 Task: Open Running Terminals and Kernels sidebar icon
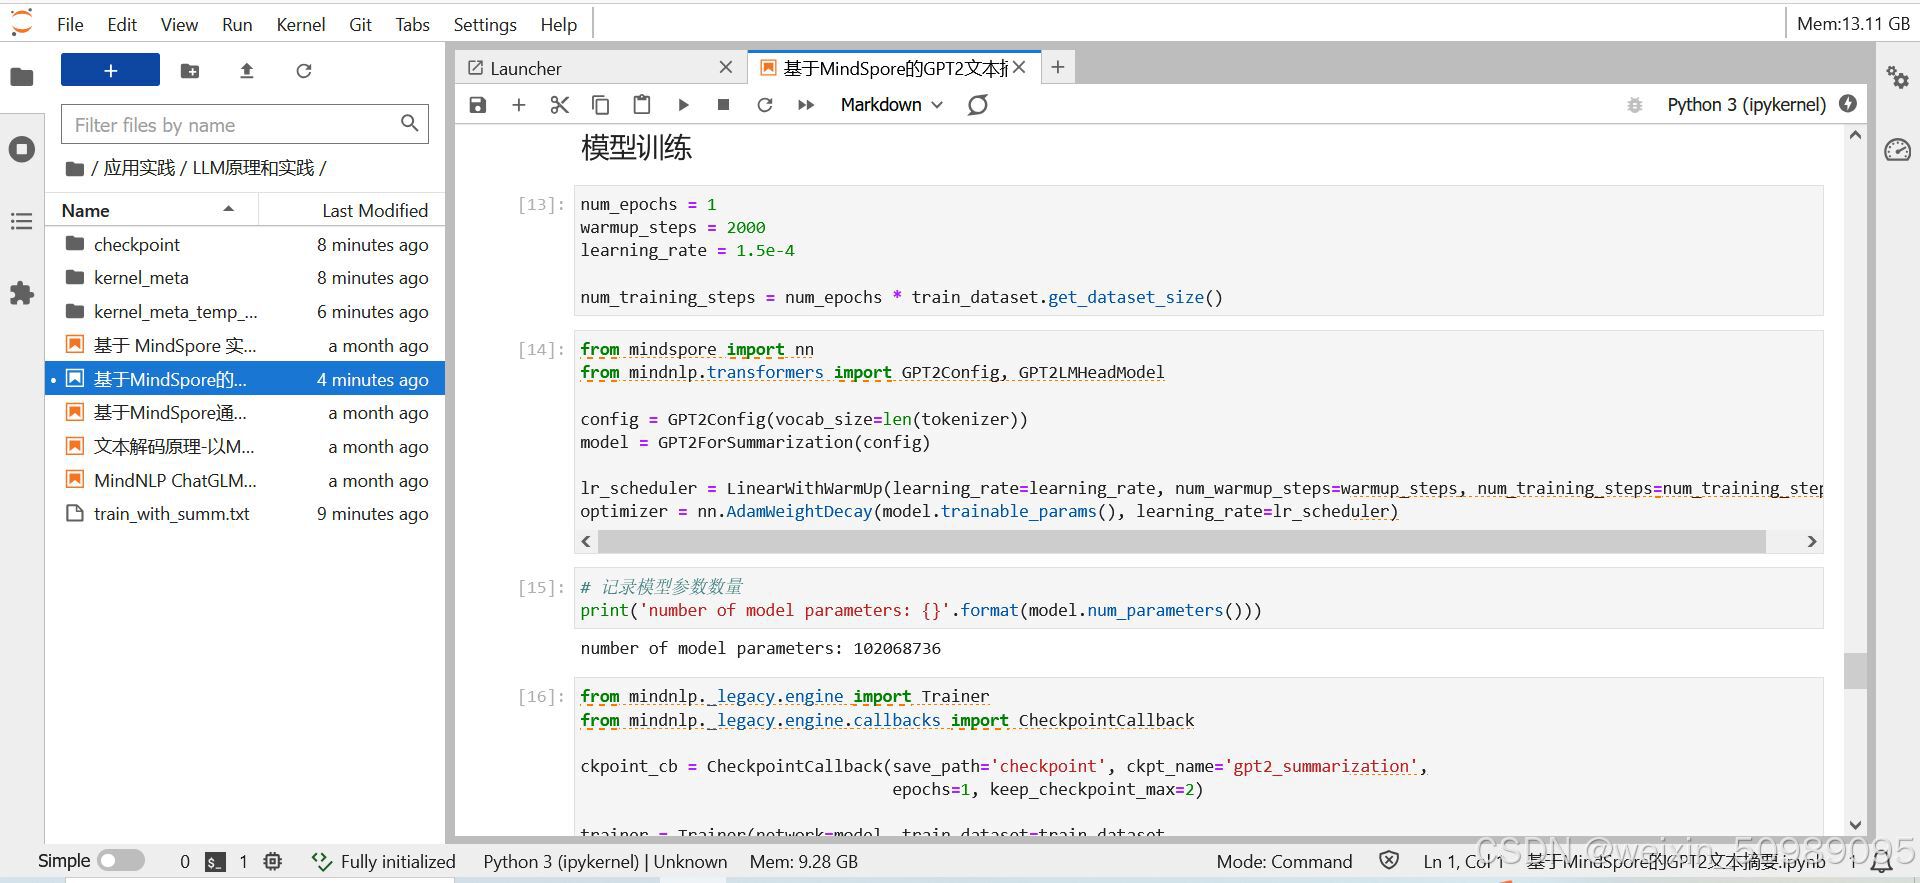[22, 150]
